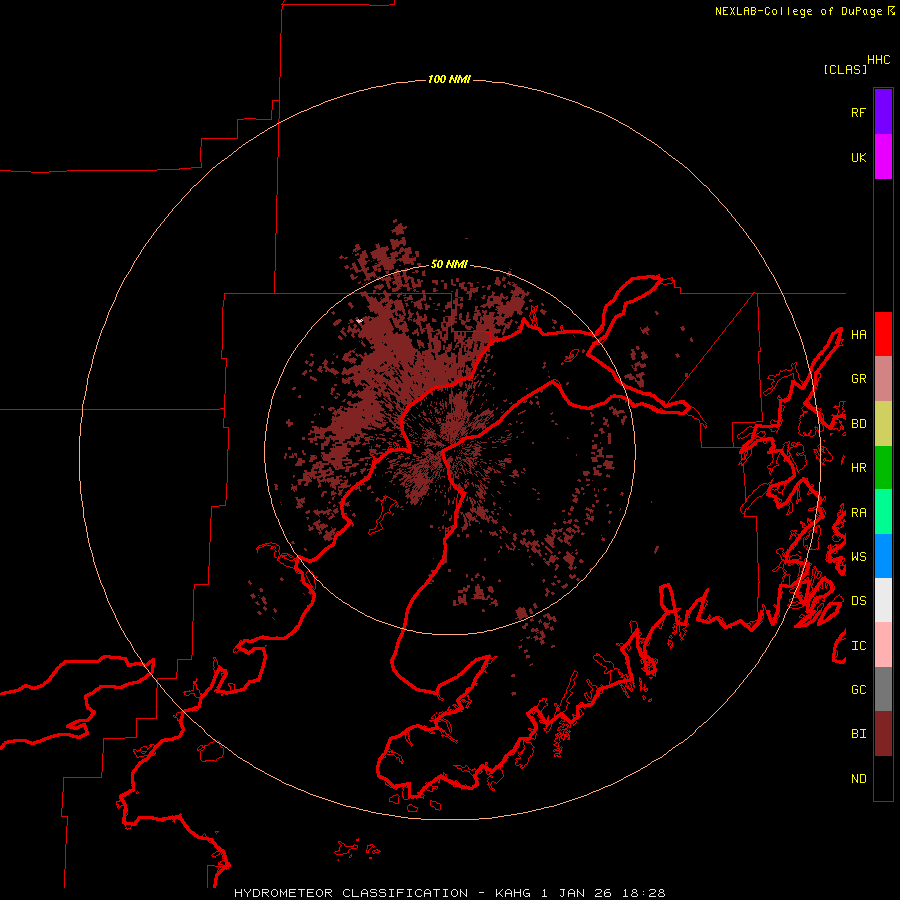
Task: Select the DS white legend swatch
Action: tap(883, 600)
